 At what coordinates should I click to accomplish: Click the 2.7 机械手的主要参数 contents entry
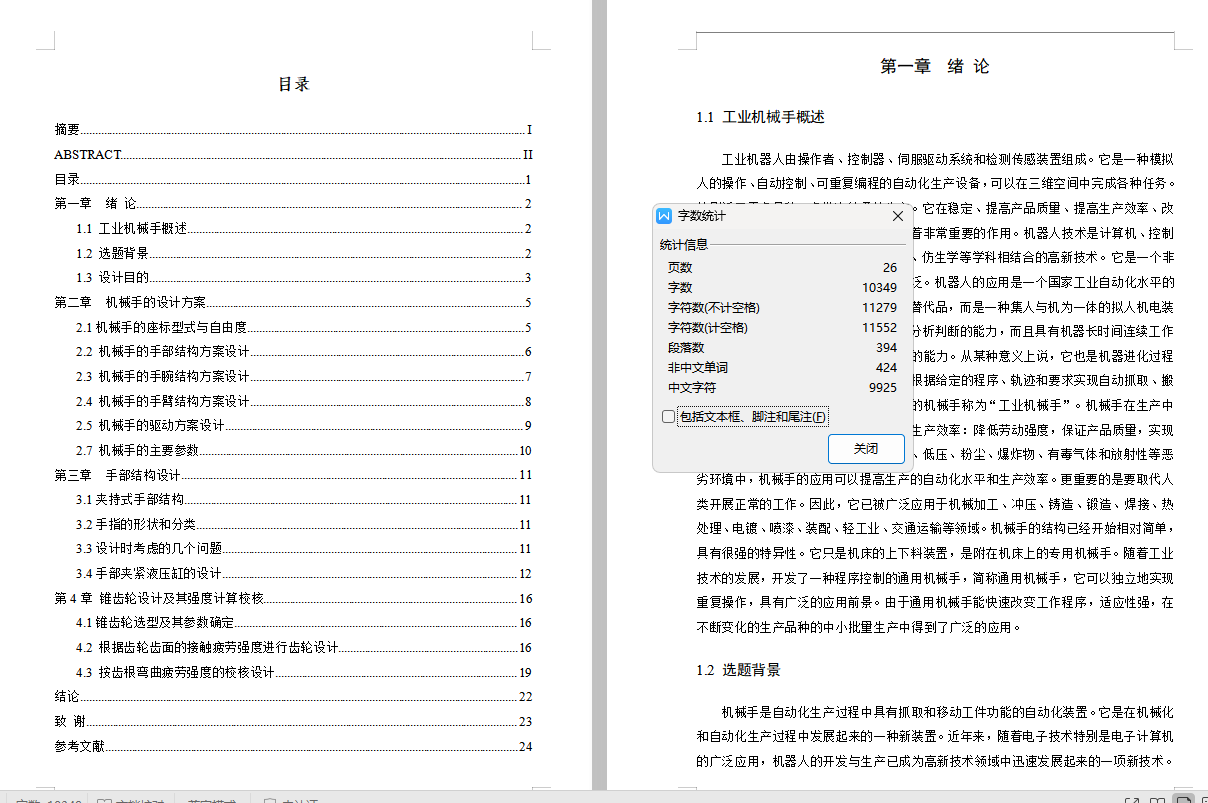coord(304,451)
